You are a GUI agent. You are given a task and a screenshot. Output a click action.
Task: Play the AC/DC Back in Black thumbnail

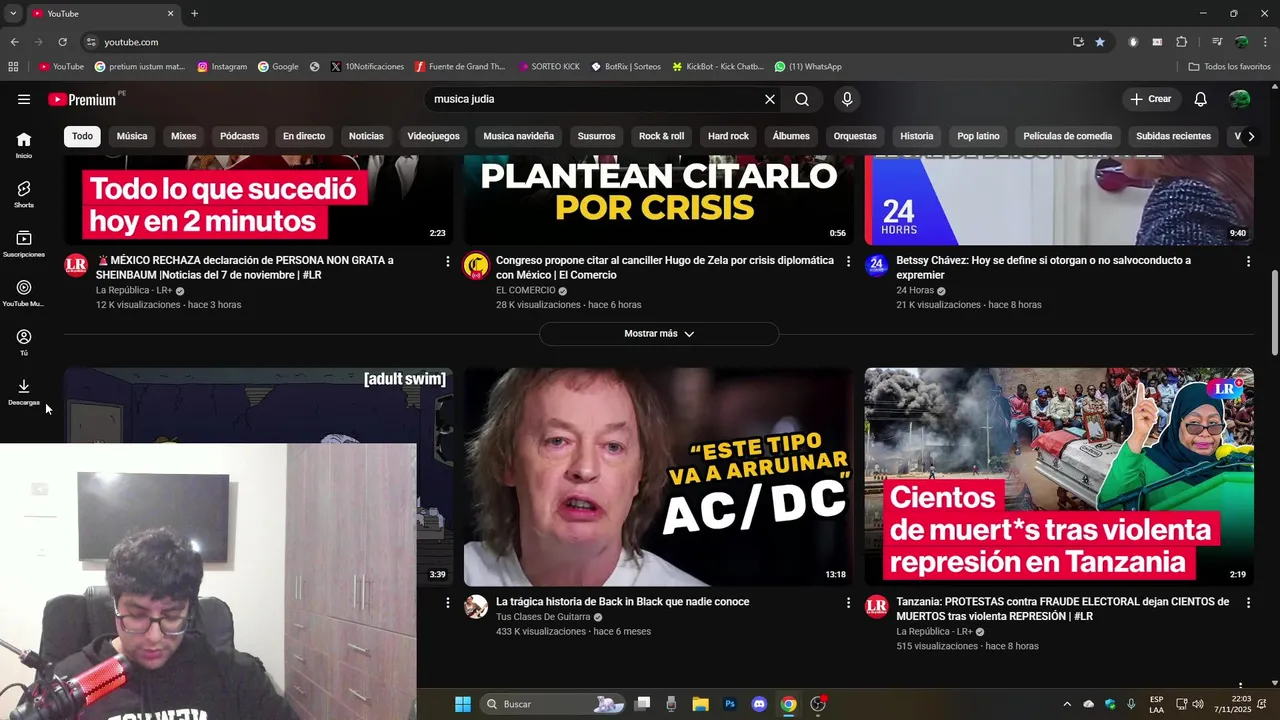click(659, 477)
